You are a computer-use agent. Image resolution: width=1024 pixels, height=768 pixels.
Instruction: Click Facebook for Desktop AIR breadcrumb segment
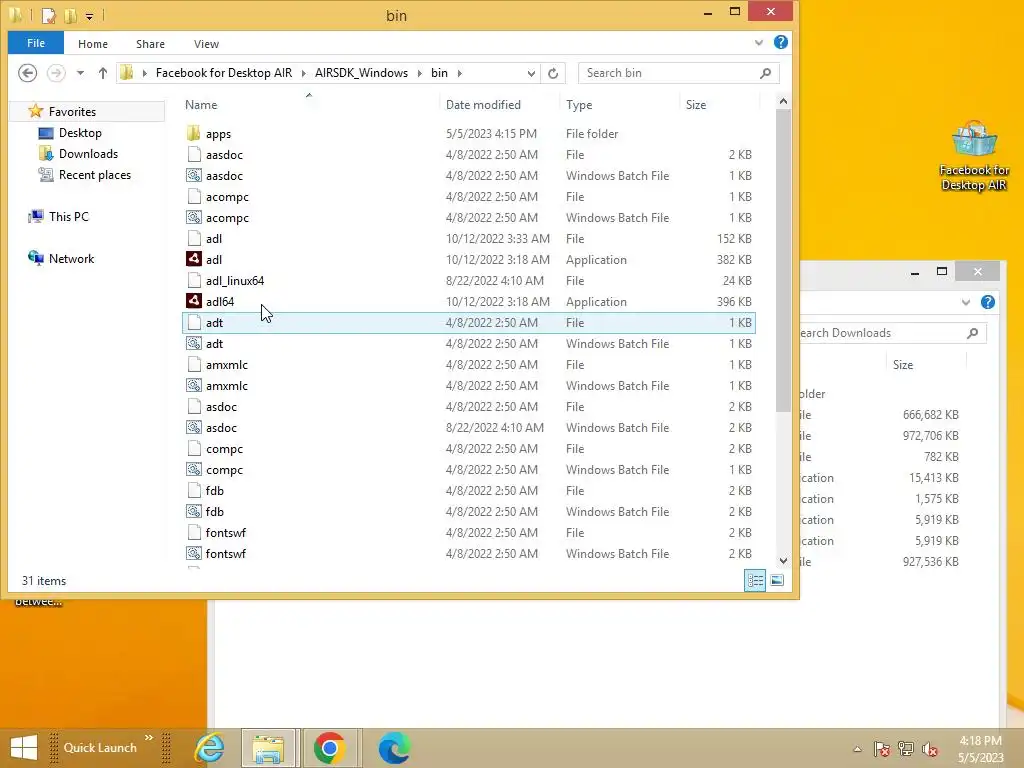coord(224,72)
